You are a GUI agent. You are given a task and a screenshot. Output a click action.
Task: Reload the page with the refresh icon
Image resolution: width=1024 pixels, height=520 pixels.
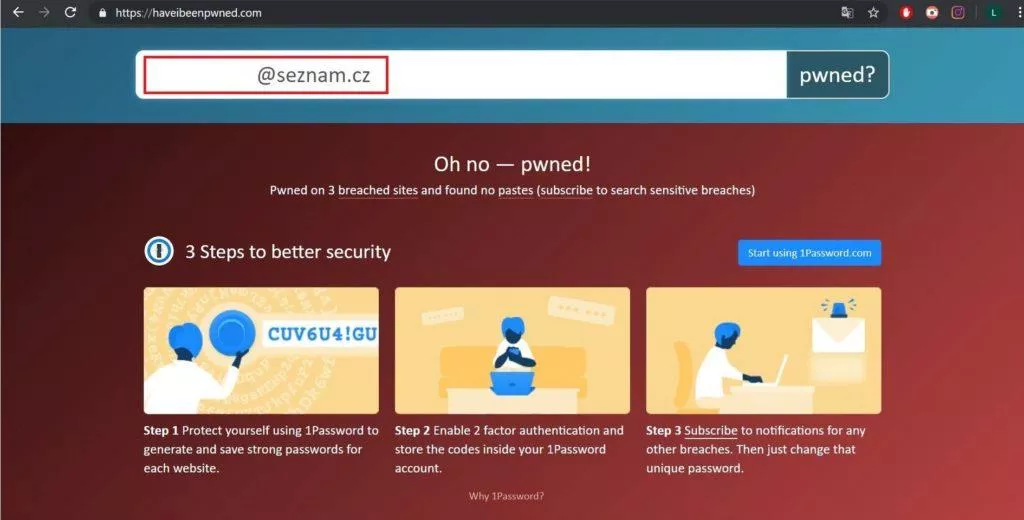[71, 12]
